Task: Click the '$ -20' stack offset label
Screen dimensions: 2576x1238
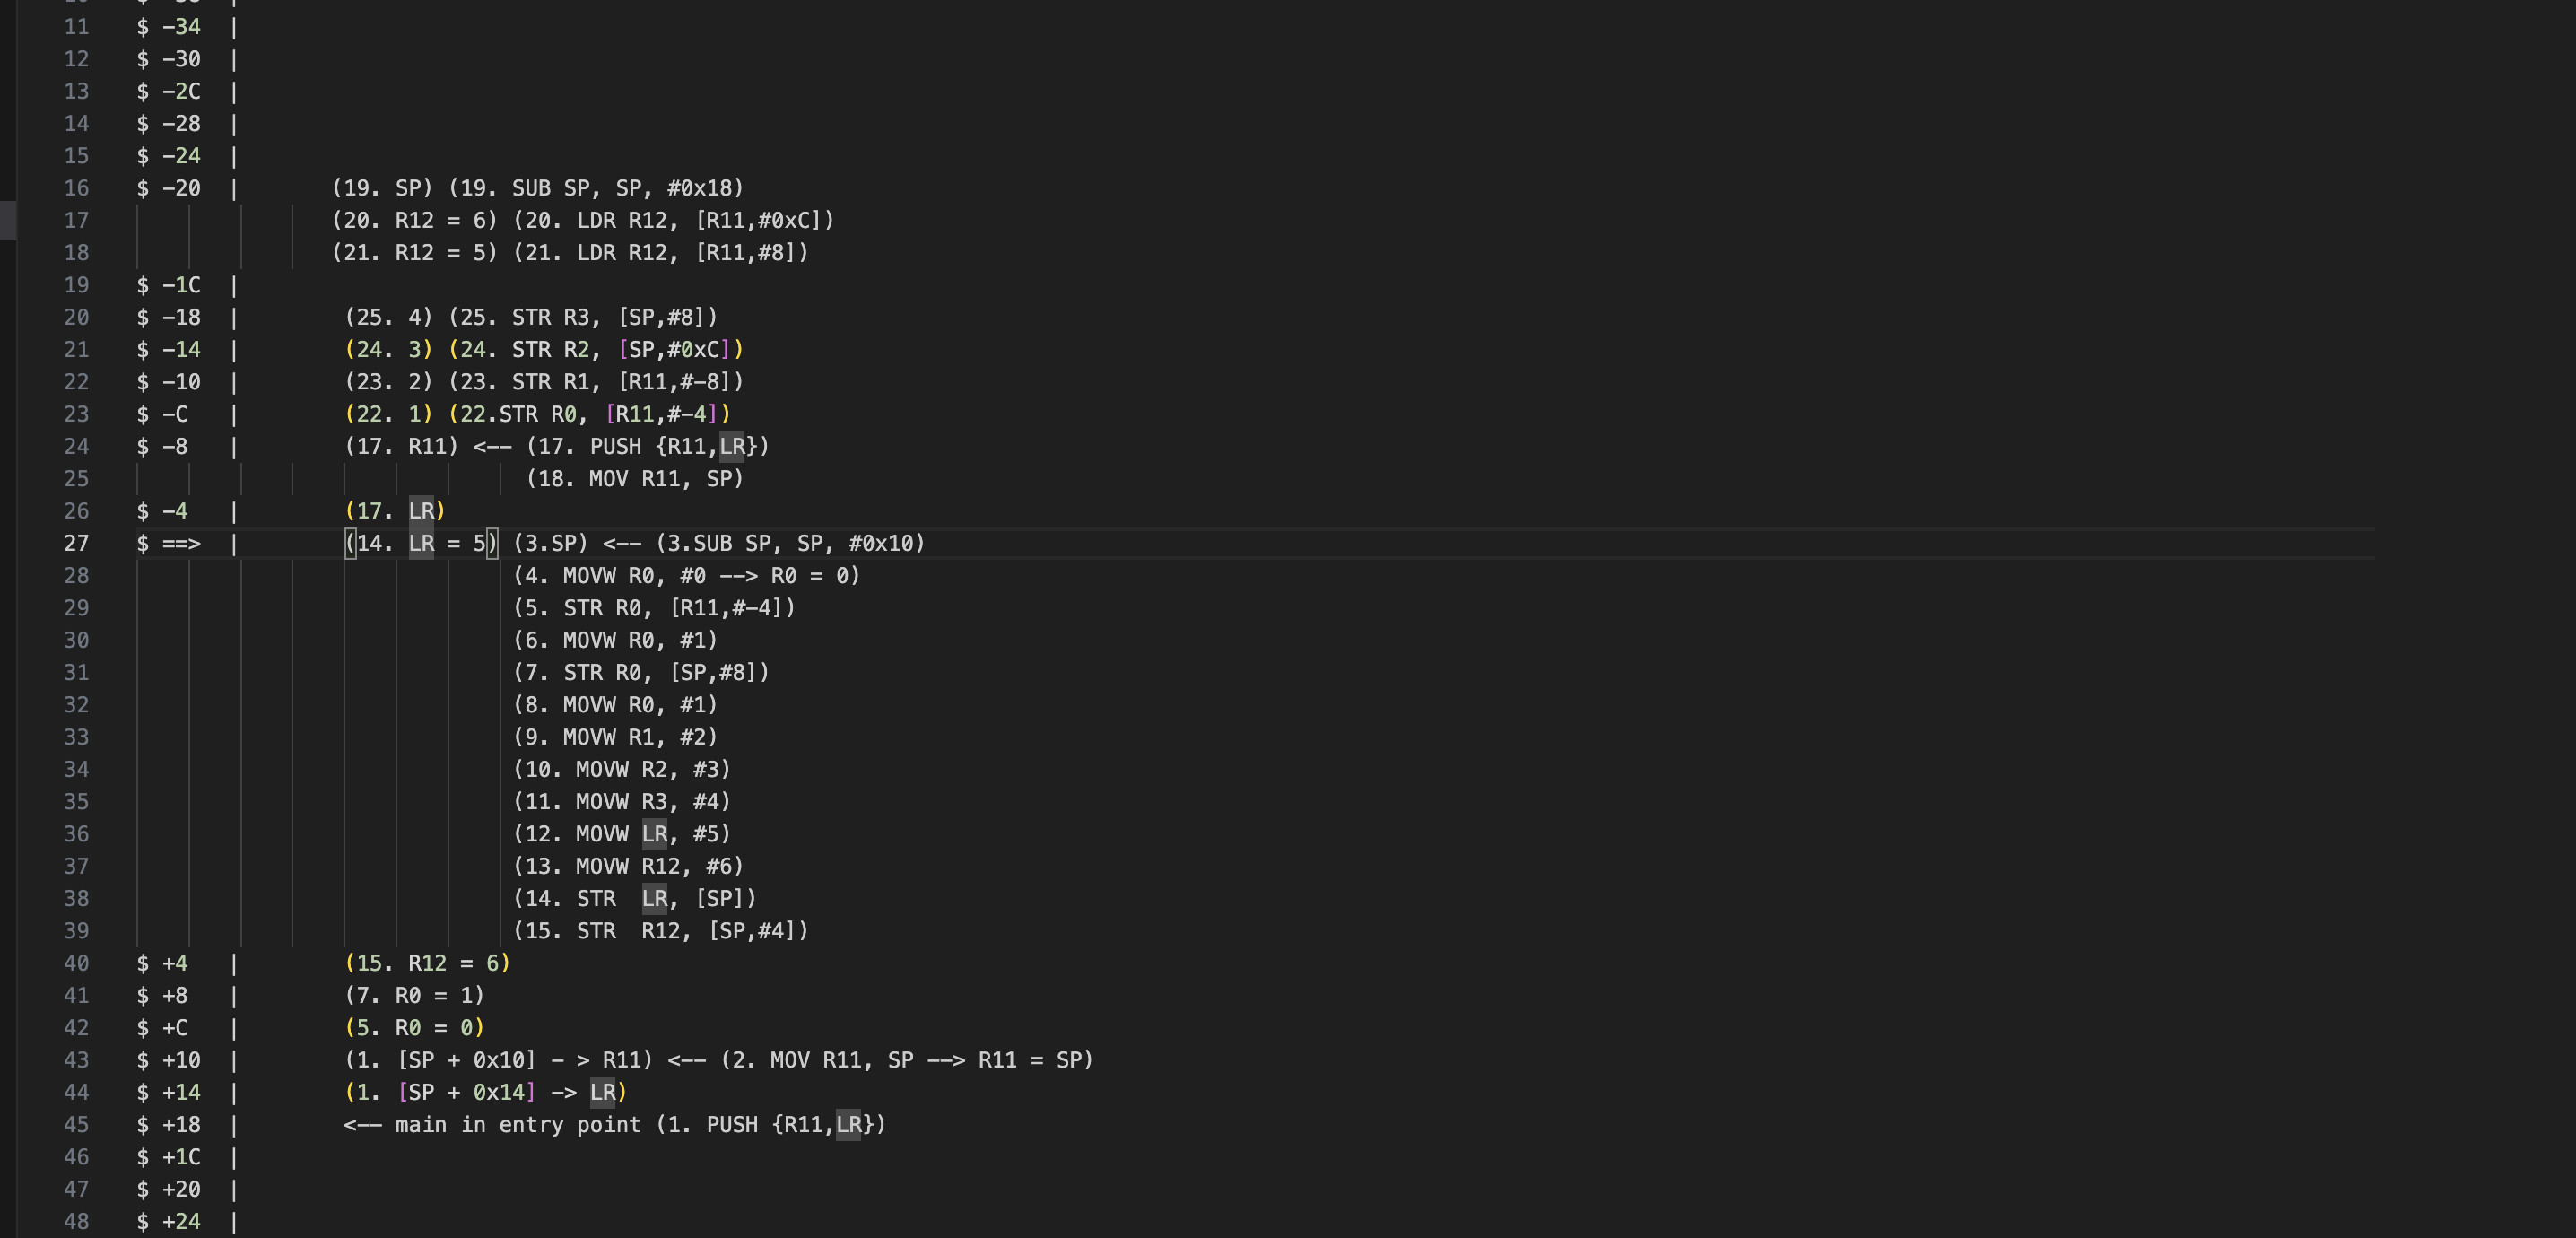Action: (x=169, y=188)
